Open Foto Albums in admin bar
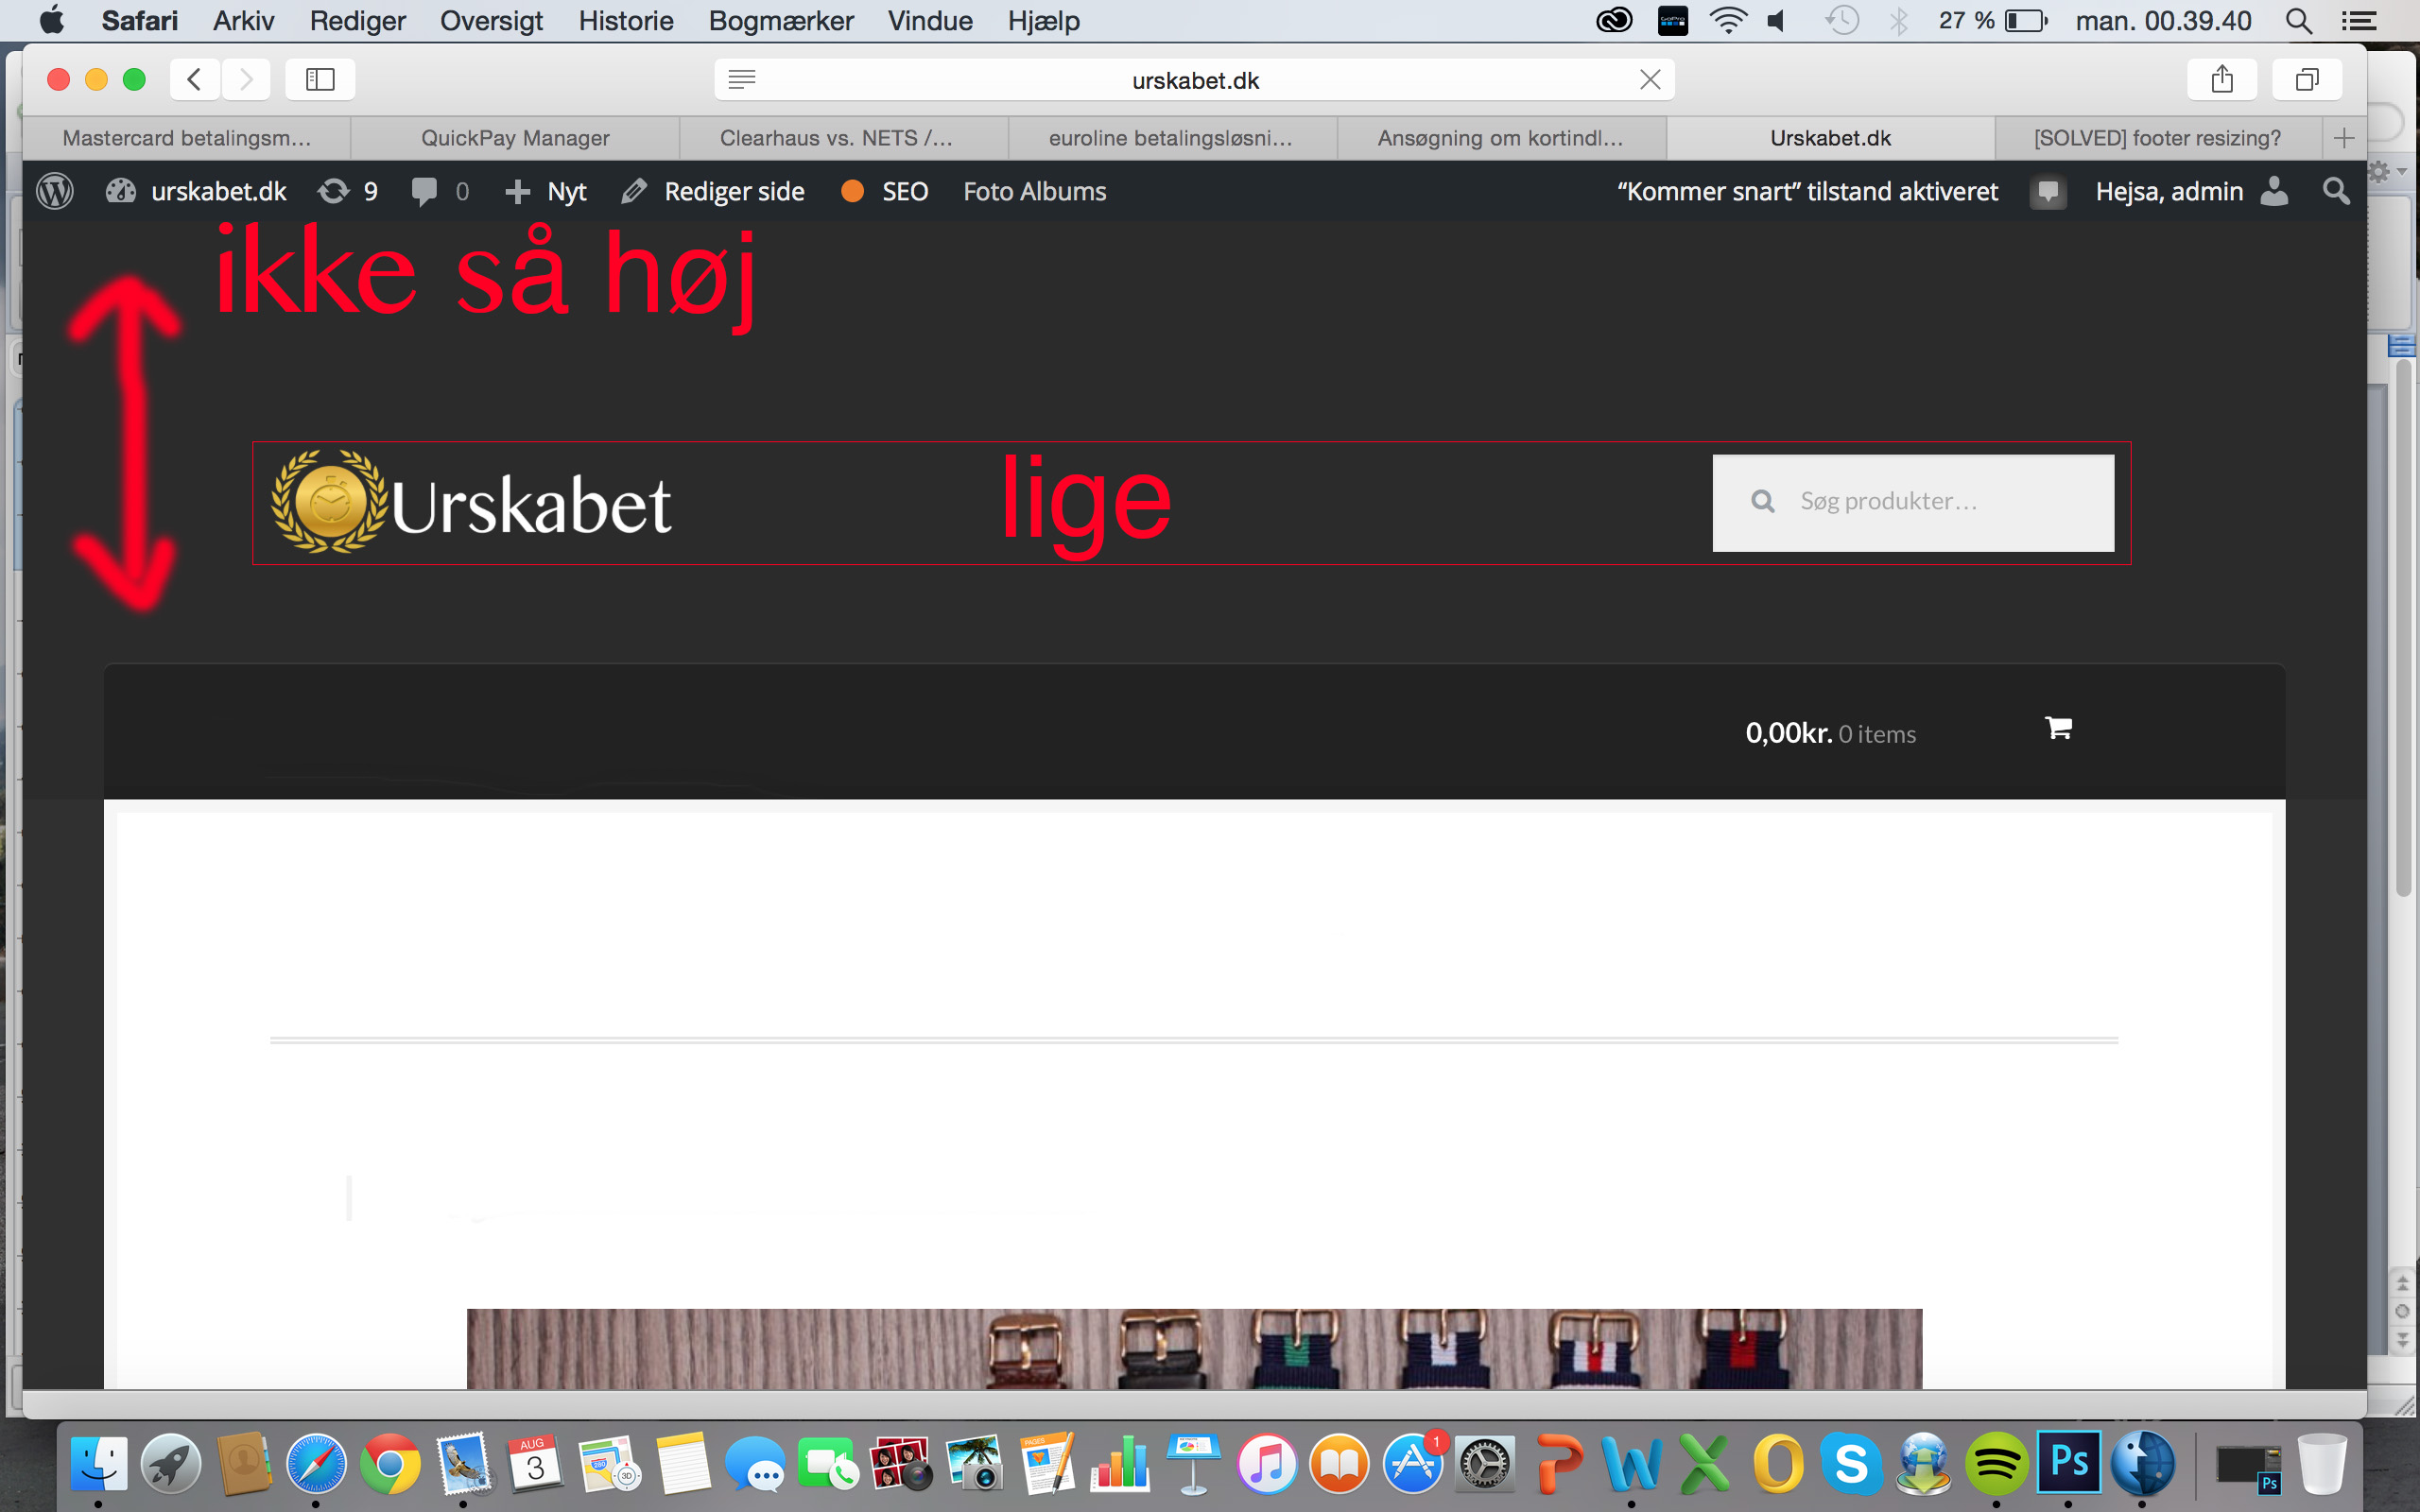 click(x=1034, y=191)
